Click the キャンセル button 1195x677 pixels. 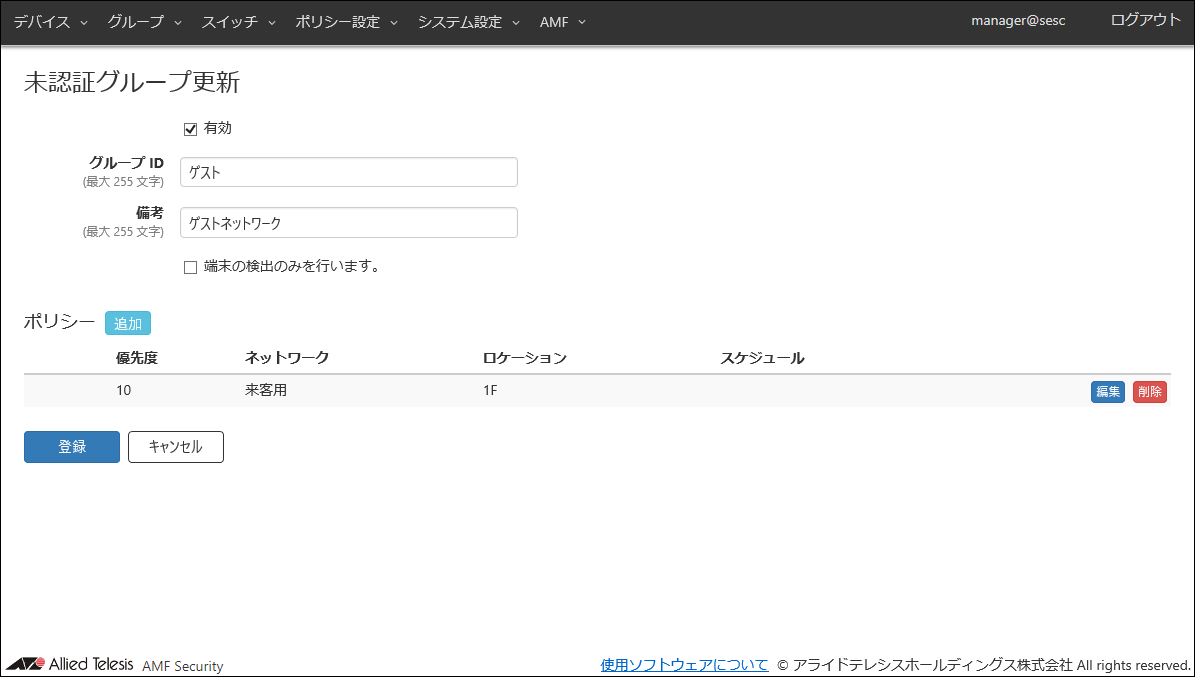coord(175,447)
